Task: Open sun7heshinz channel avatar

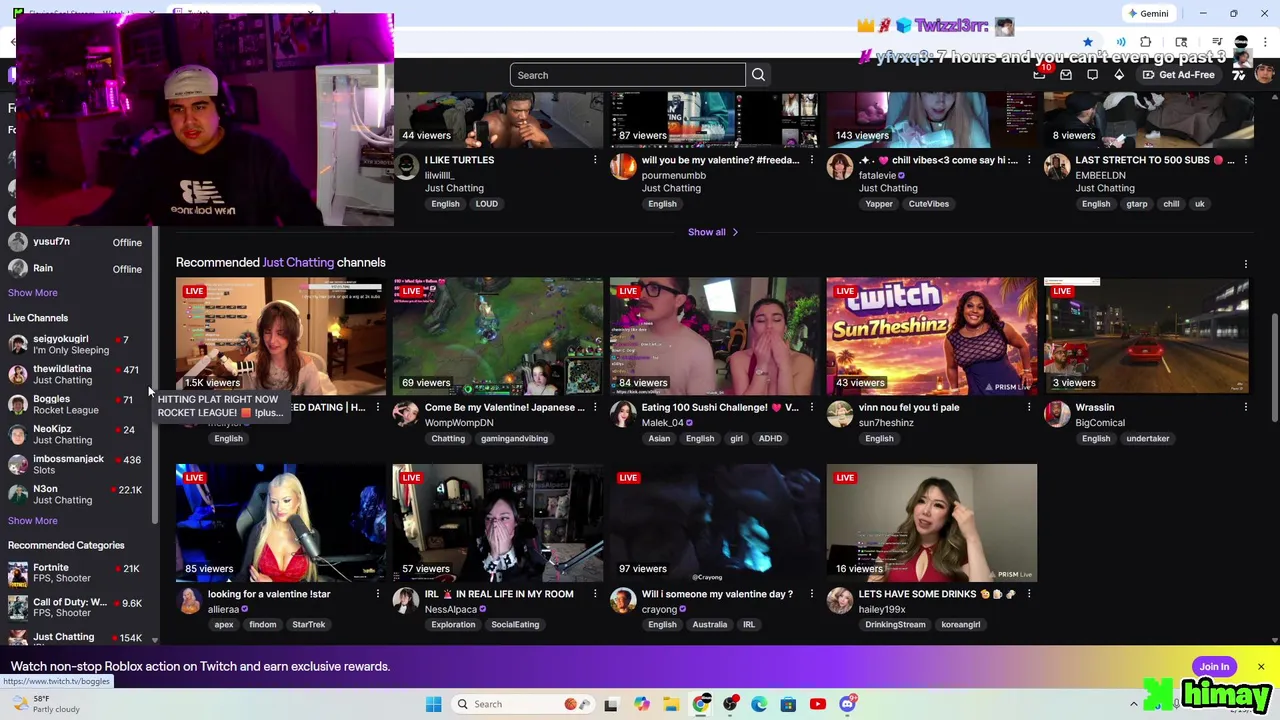Action: pyautogui.click(x=840, y=414)
